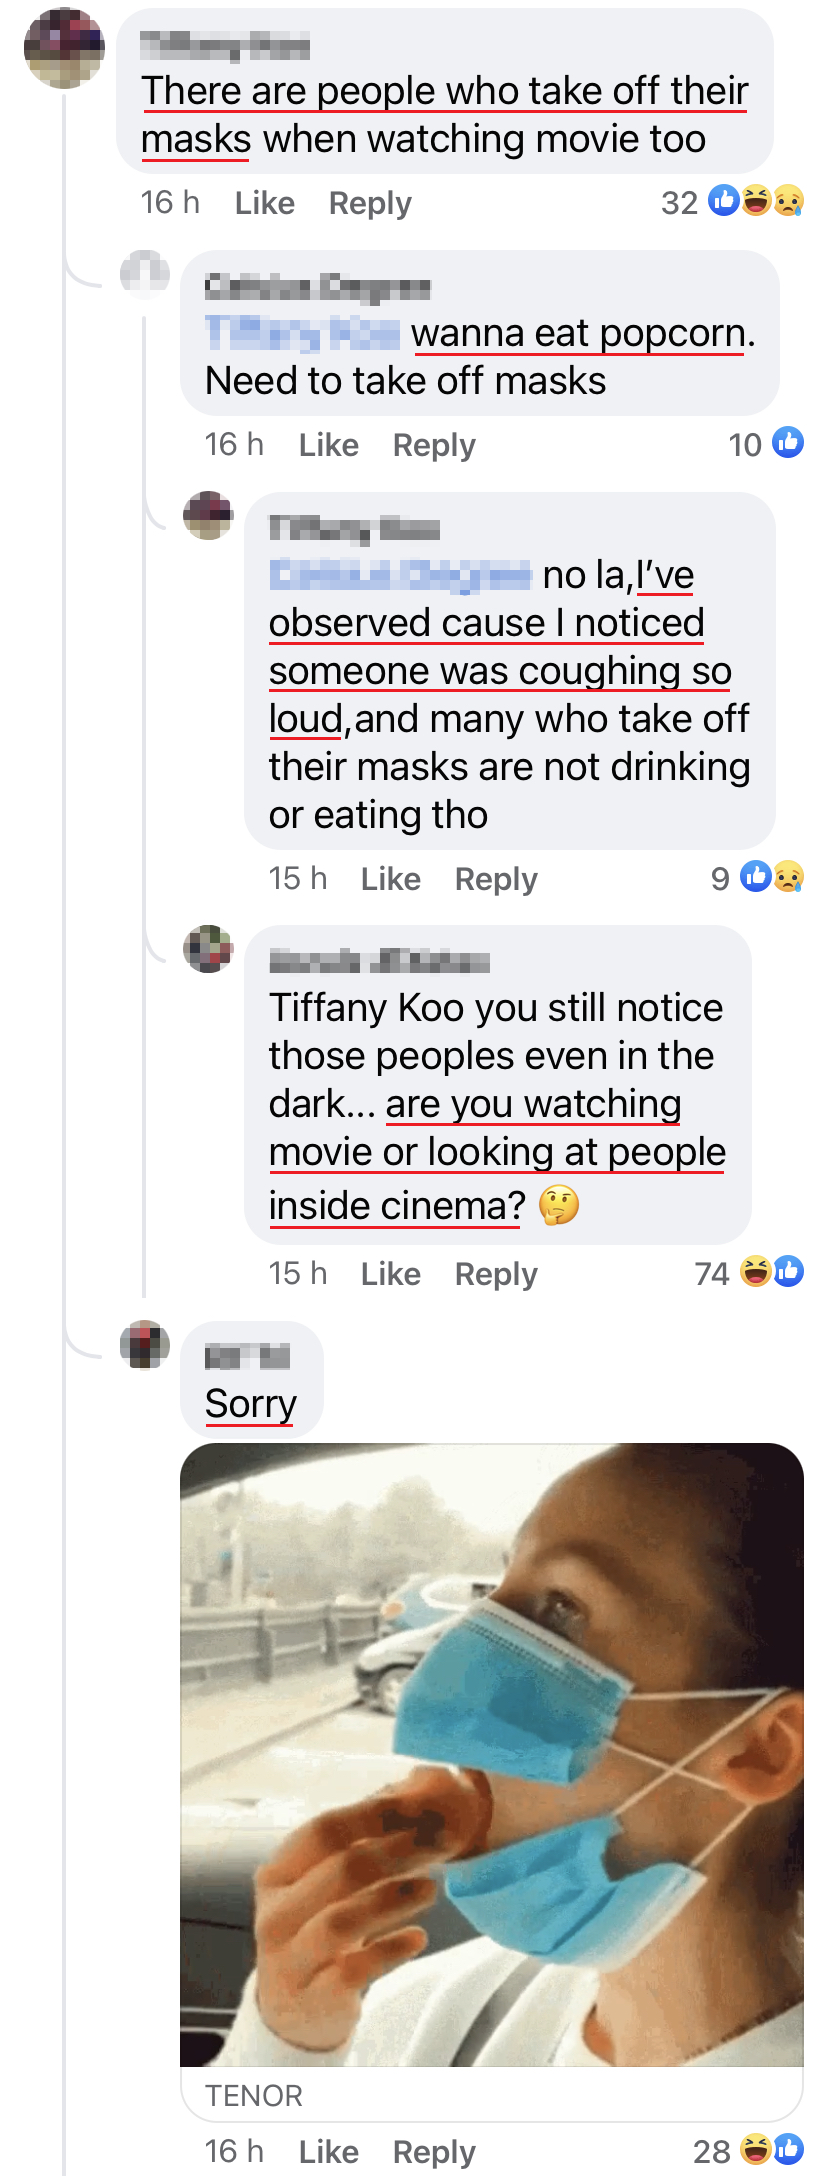Image resolution: width=828 pixels, height=2176 pixels.
Task: Open the TENOR source label
Action: tap(254, 2095)
